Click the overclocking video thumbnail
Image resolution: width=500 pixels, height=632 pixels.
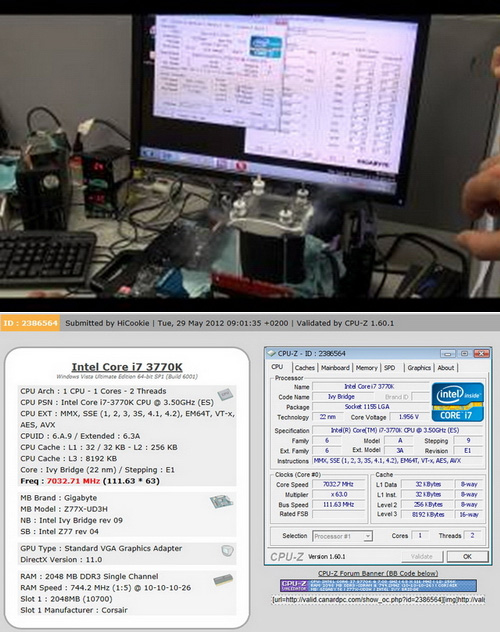[250, 156]
